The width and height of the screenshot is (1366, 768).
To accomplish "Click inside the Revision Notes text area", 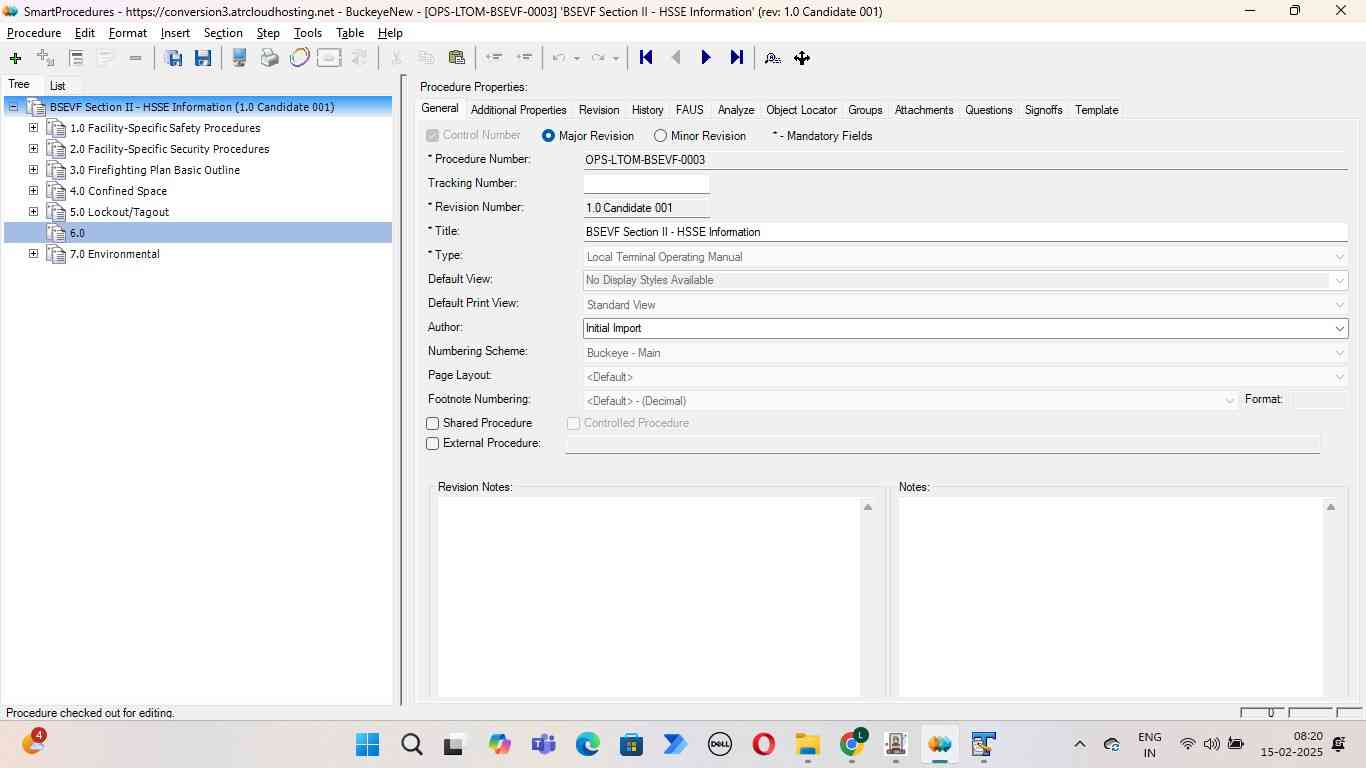I will tap(648, 596).
